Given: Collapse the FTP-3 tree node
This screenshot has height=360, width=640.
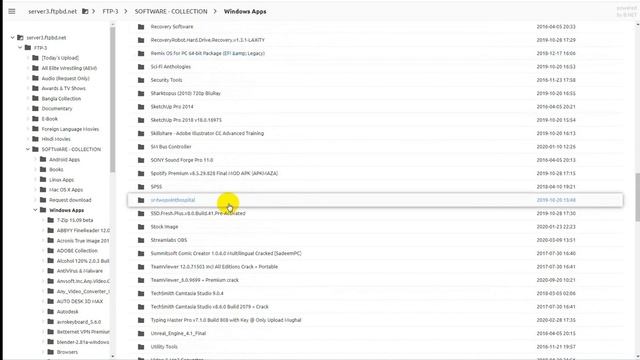Looking at the screenshot, I should tap(20, 48).
